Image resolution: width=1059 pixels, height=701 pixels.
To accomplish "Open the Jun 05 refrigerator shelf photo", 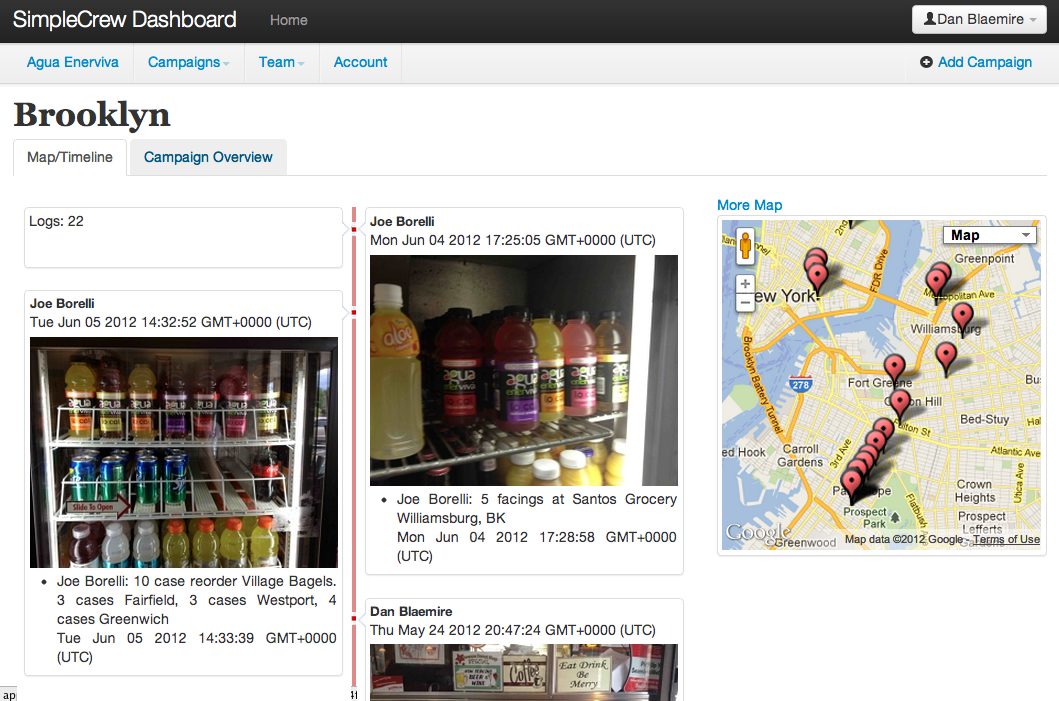I will [x=184, y=452].
